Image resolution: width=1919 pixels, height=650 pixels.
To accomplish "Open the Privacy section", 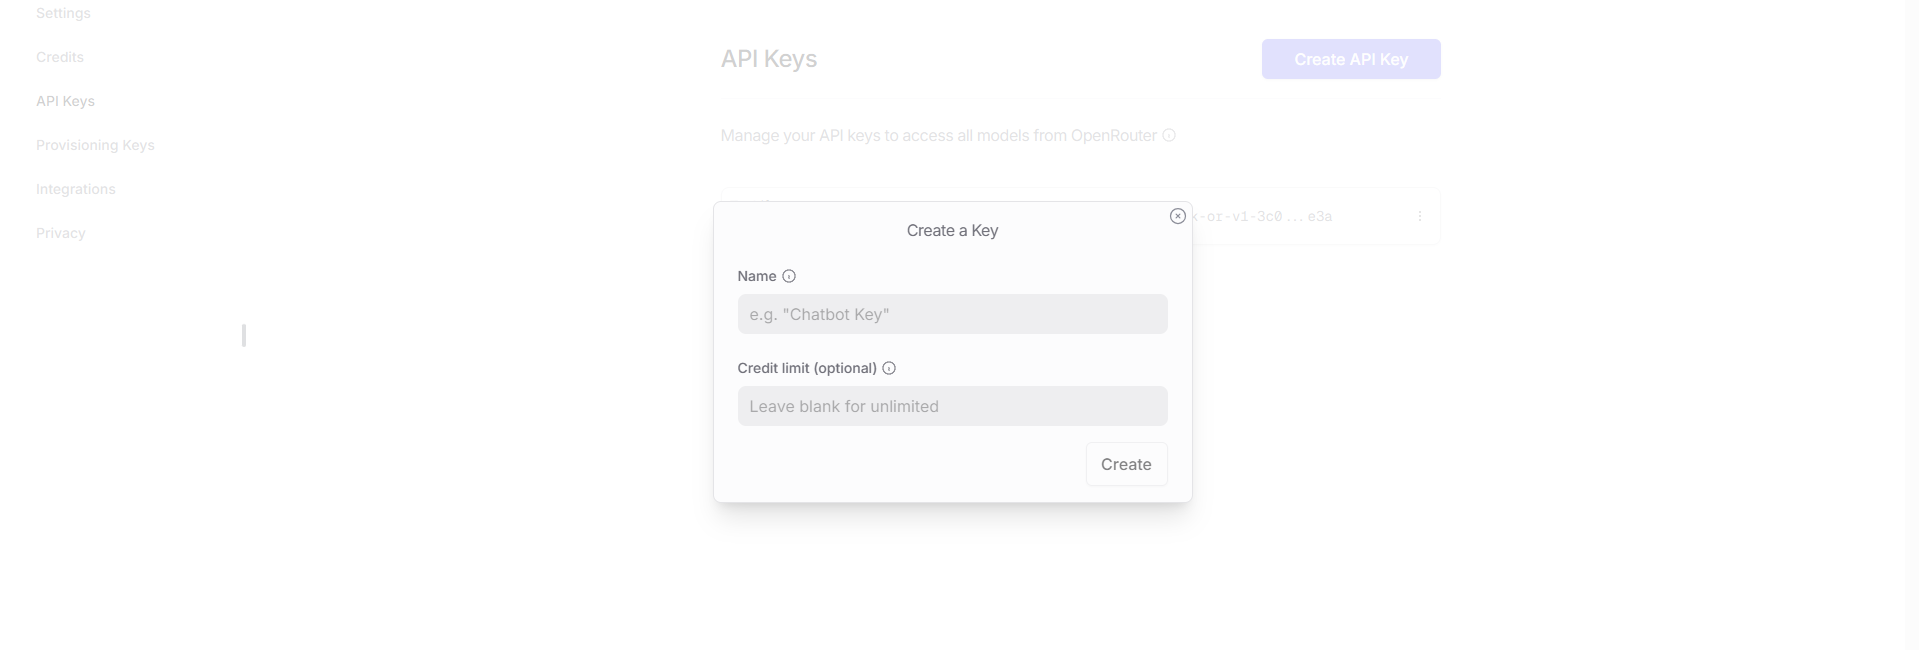I will coord(61,233).
